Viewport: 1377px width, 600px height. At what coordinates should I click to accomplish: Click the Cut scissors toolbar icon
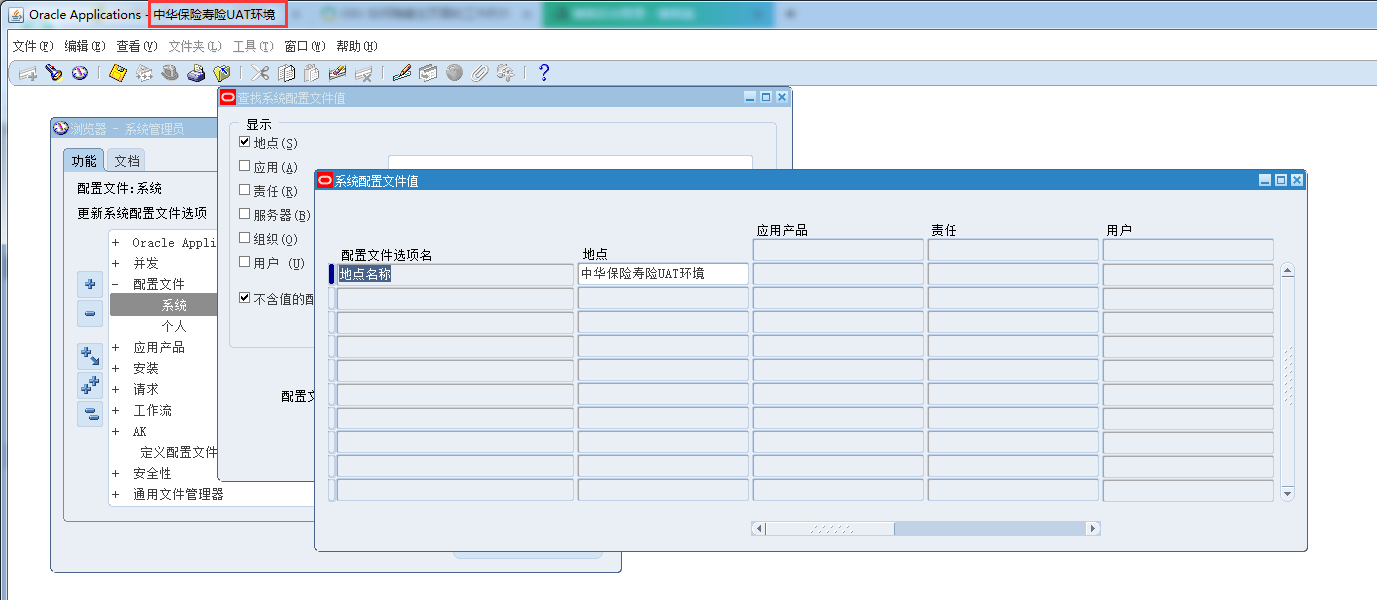(x=260, y=73)
